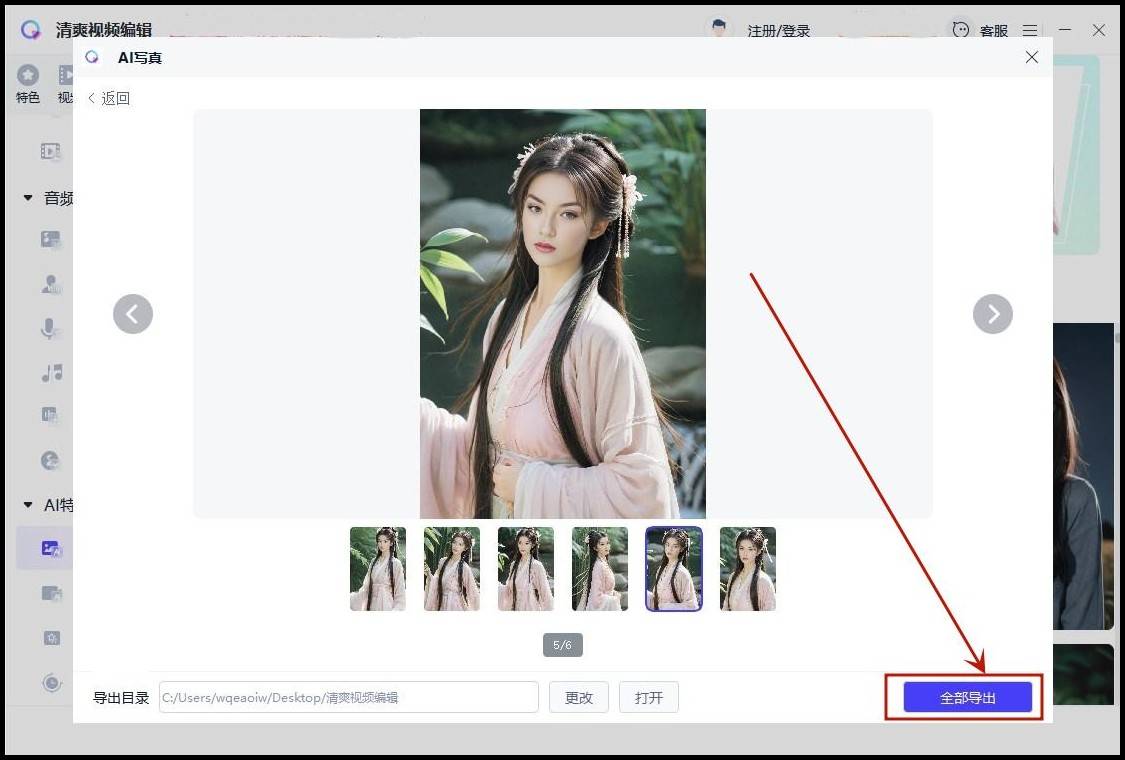Switch to the 特色 tab

tap(28, 84)
